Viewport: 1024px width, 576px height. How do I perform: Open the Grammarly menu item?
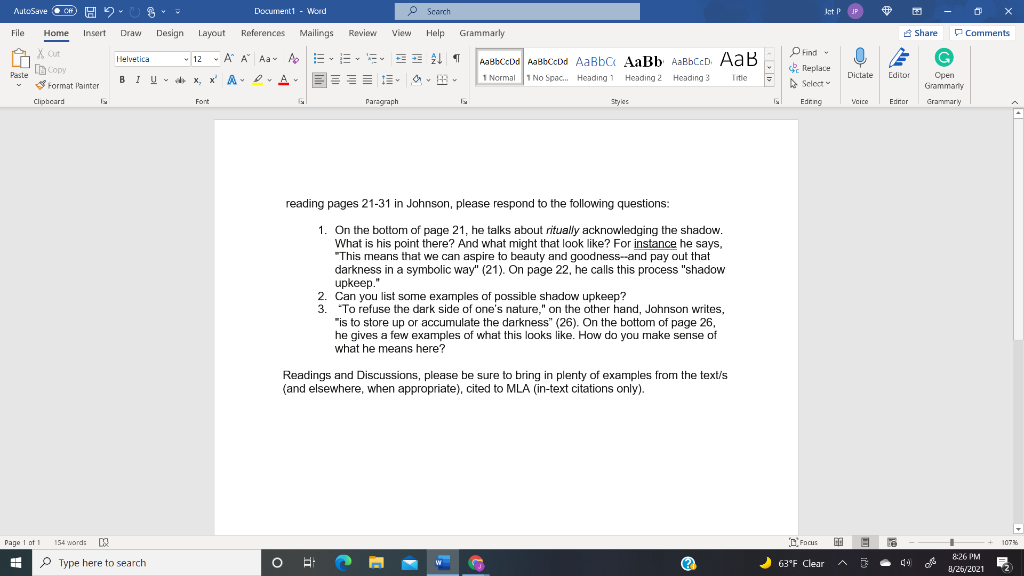click(482, 32)
